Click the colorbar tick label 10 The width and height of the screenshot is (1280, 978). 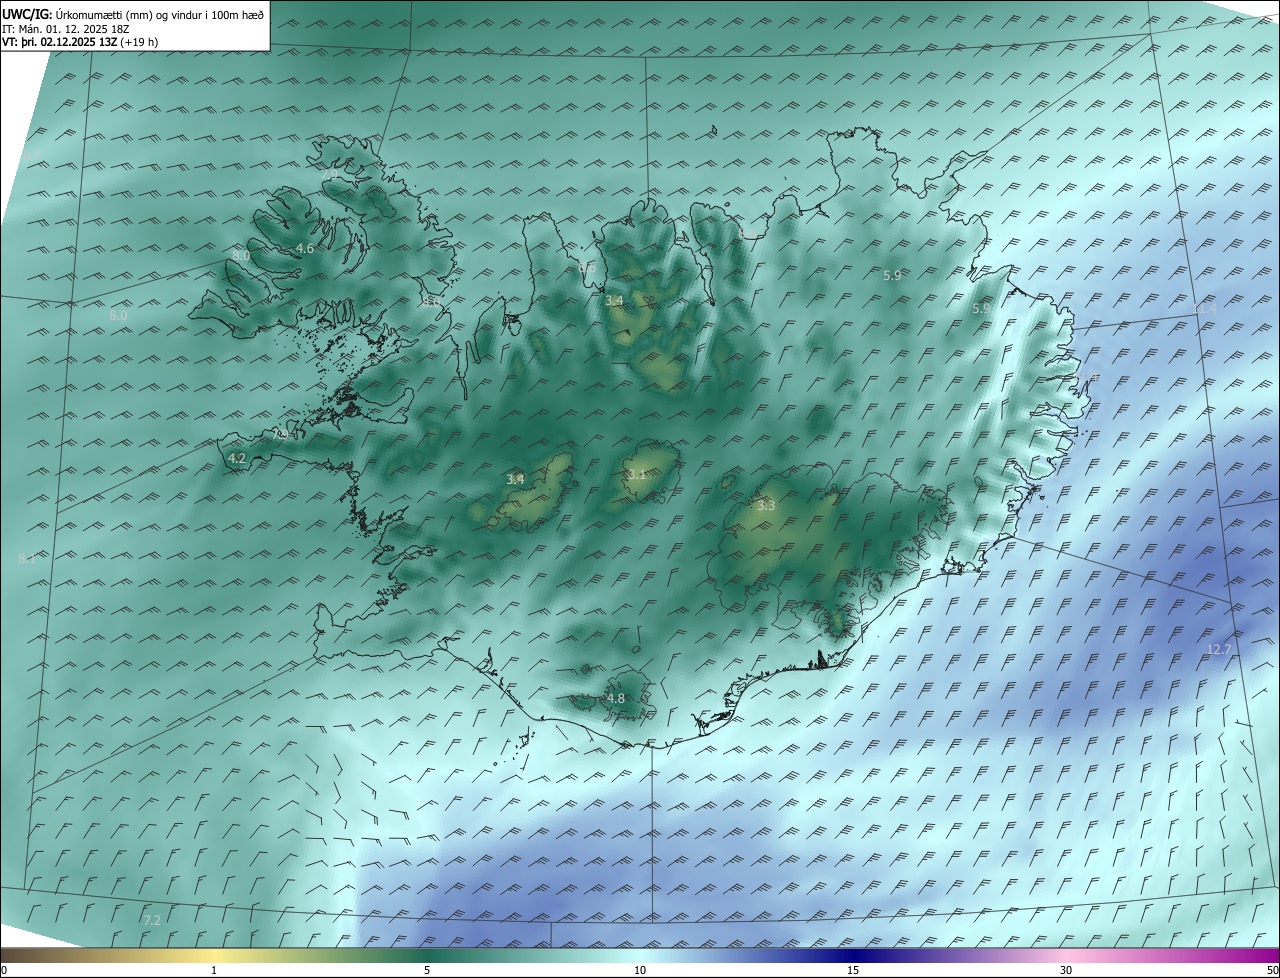[640, 970]
